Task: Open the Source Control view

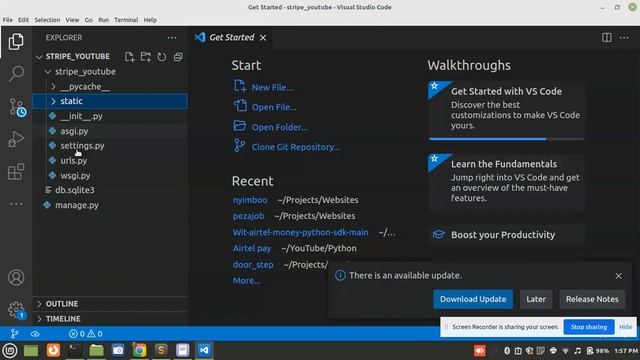Action: tap(17, 107)
